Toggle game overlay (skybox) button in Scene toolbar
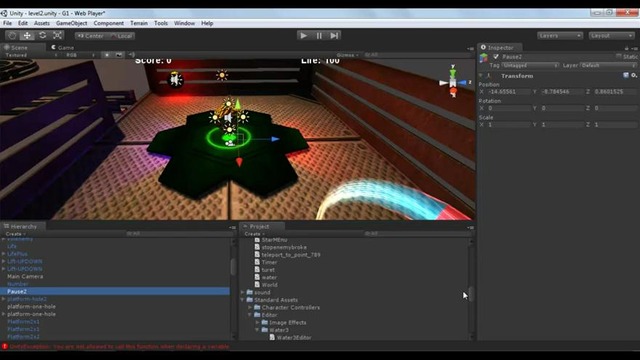 tap(119, 55)
